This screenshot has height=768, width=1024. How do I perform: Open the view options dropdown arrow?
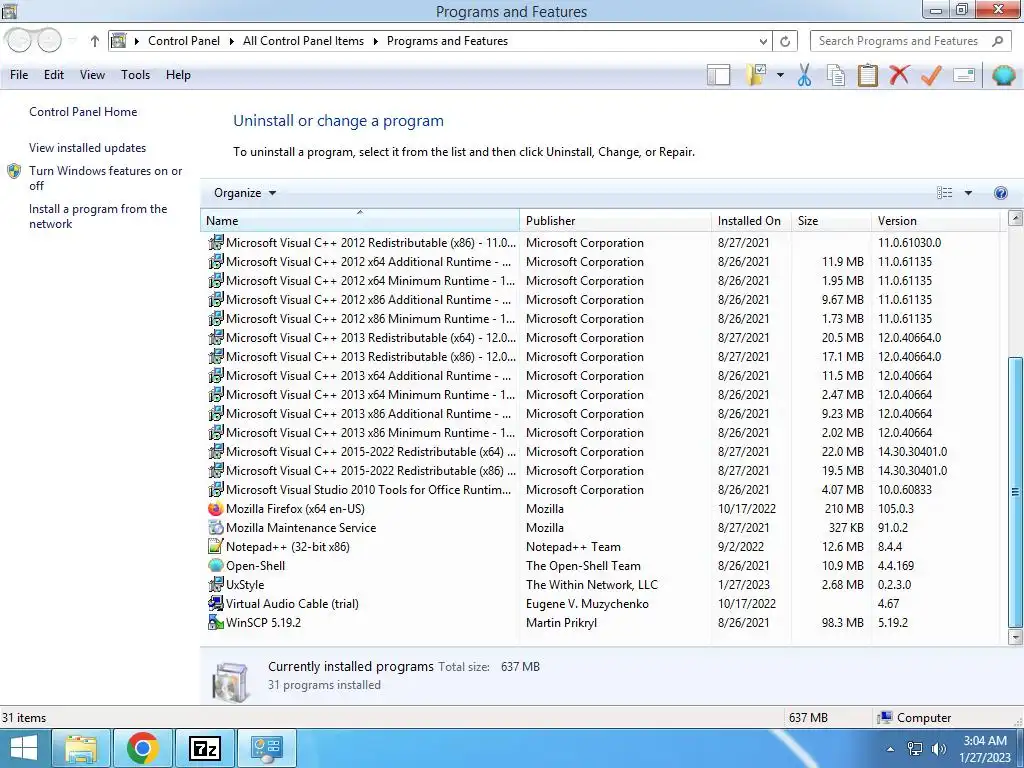(x=968, y=193)
